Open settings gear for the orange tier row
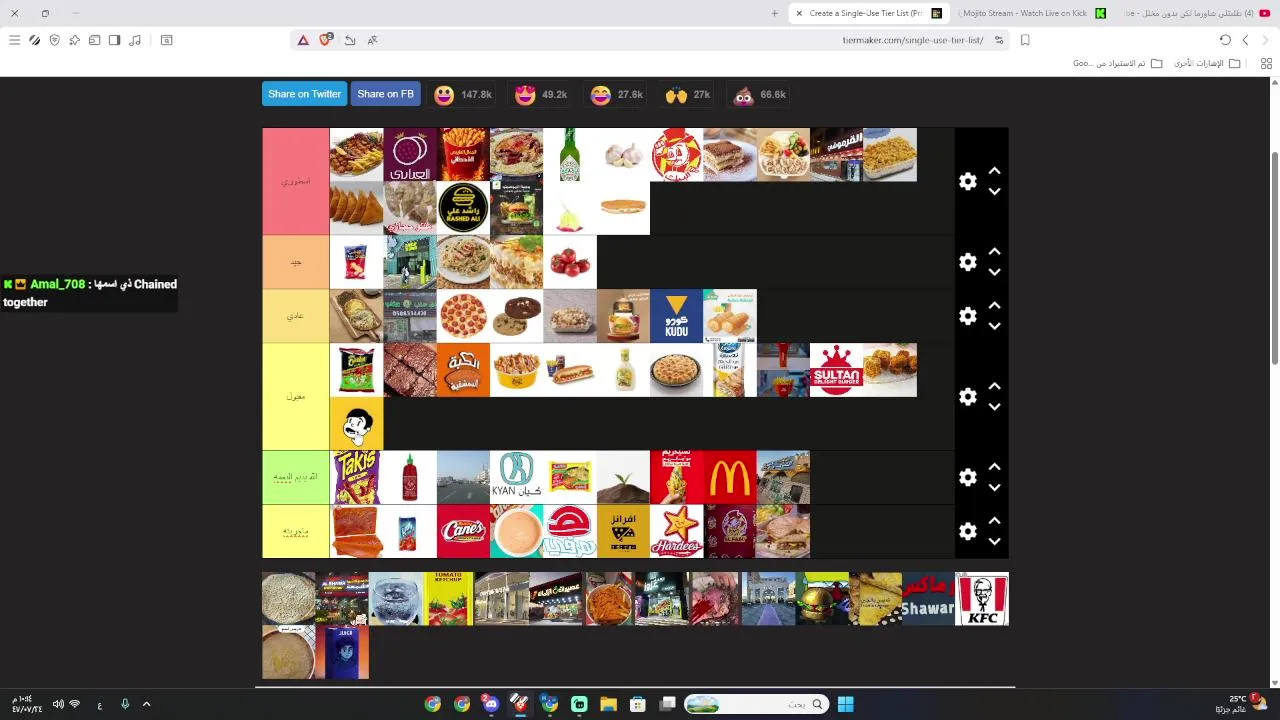Viewport: 1280px width, 720px height. point(967,262)
